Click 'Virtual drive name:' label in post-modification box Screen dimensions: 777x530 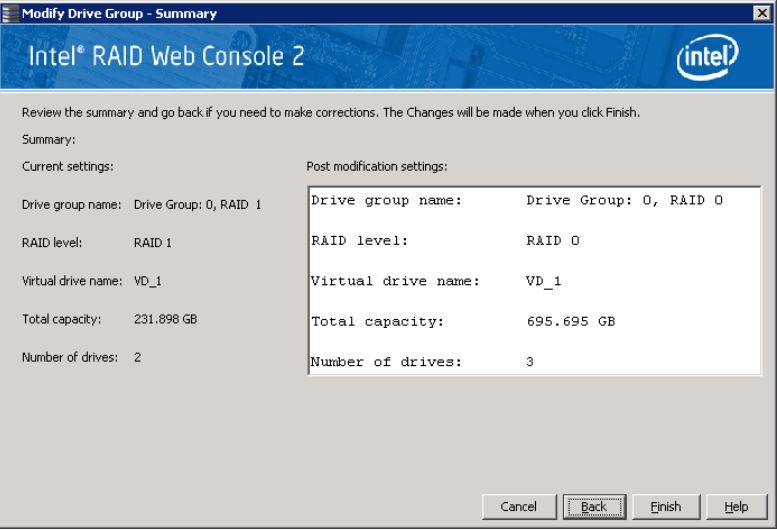pos(395,281)
